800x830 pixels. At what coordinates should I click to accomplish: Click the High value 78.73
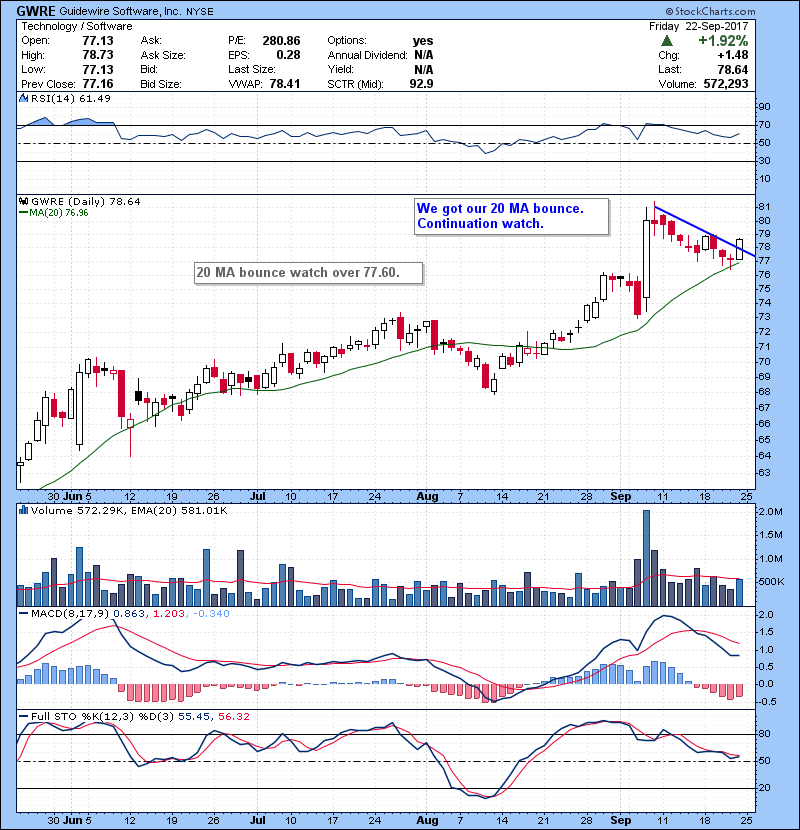tap(98, 55)
